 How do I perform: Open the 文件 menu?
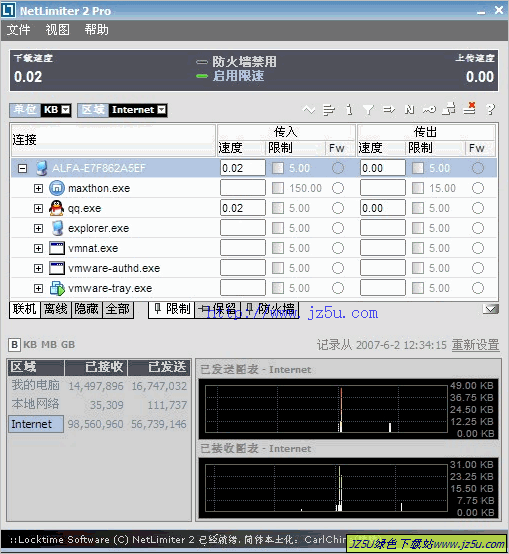click(18, 30)
